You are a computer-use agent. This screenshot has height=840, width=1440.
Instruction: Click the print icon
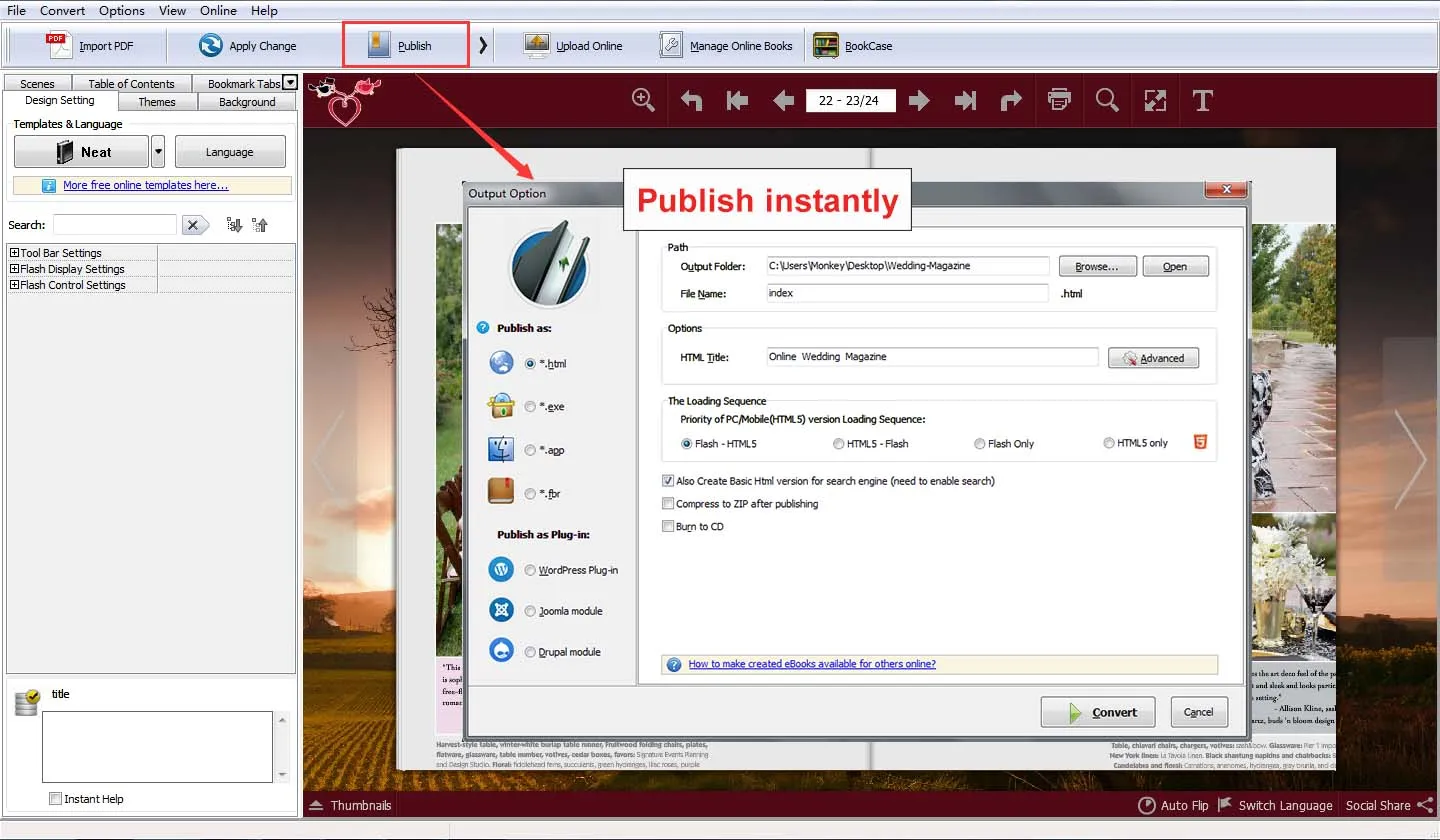(x=1059, y=100)
